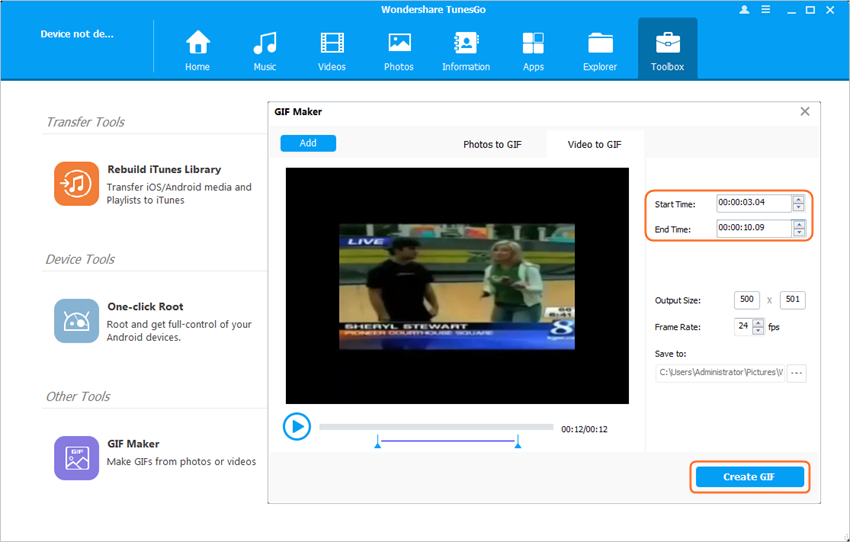Increase the Start Time value

pos(798,199)
